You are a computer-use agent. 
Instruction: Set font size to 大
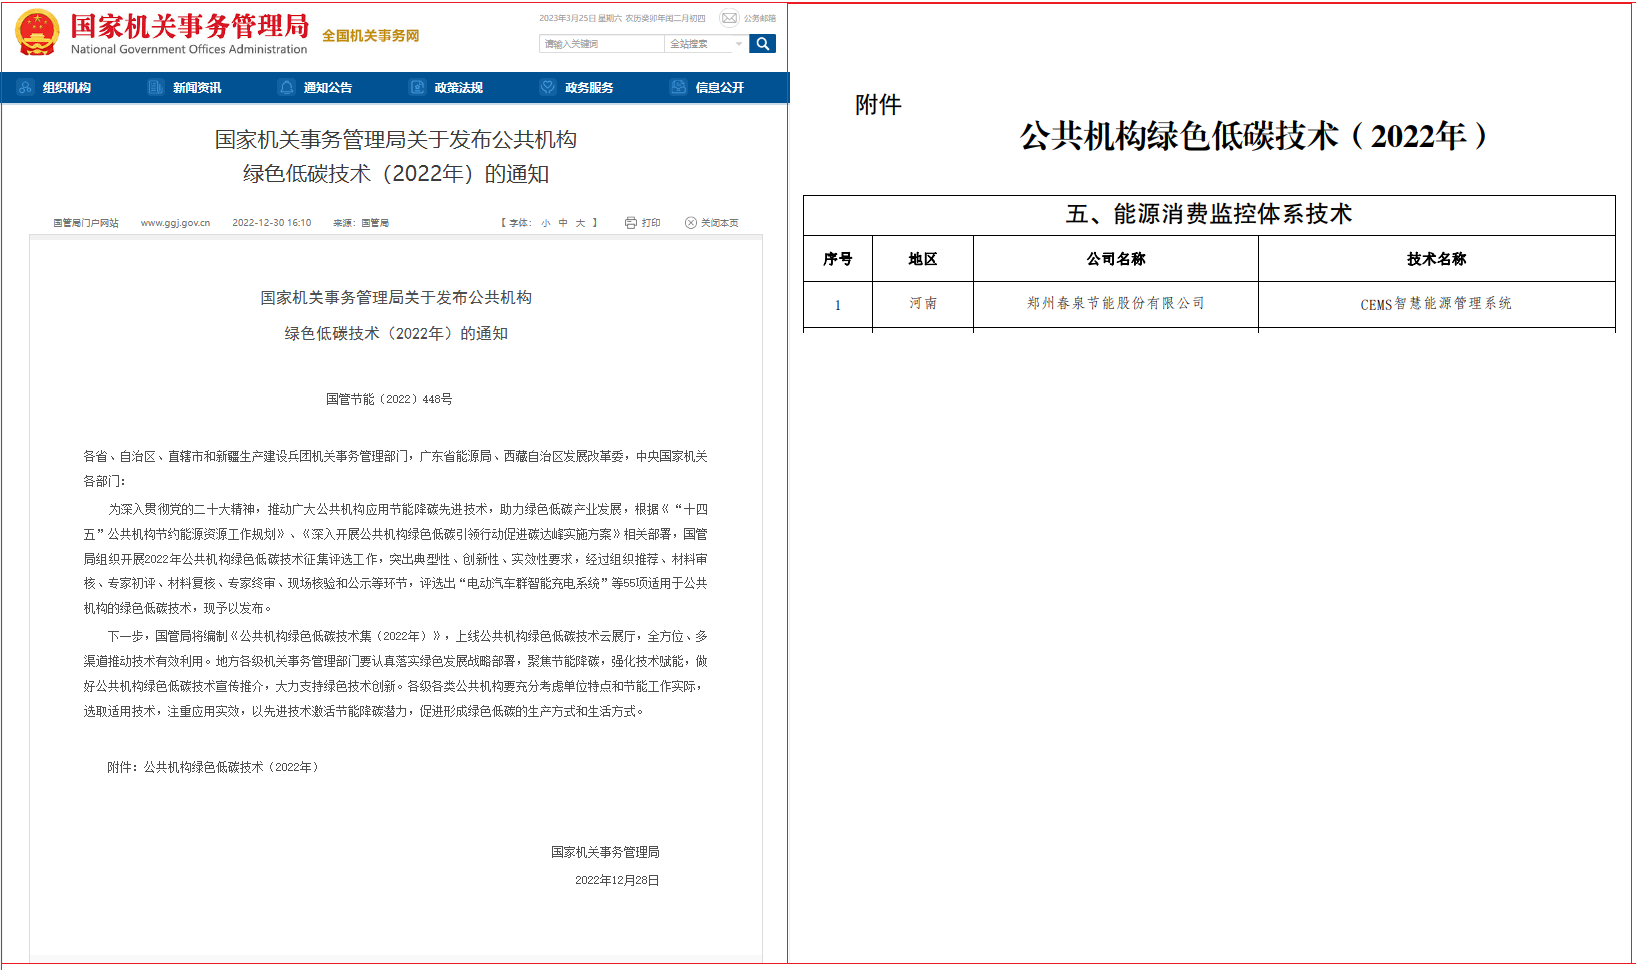coord(580,223)
